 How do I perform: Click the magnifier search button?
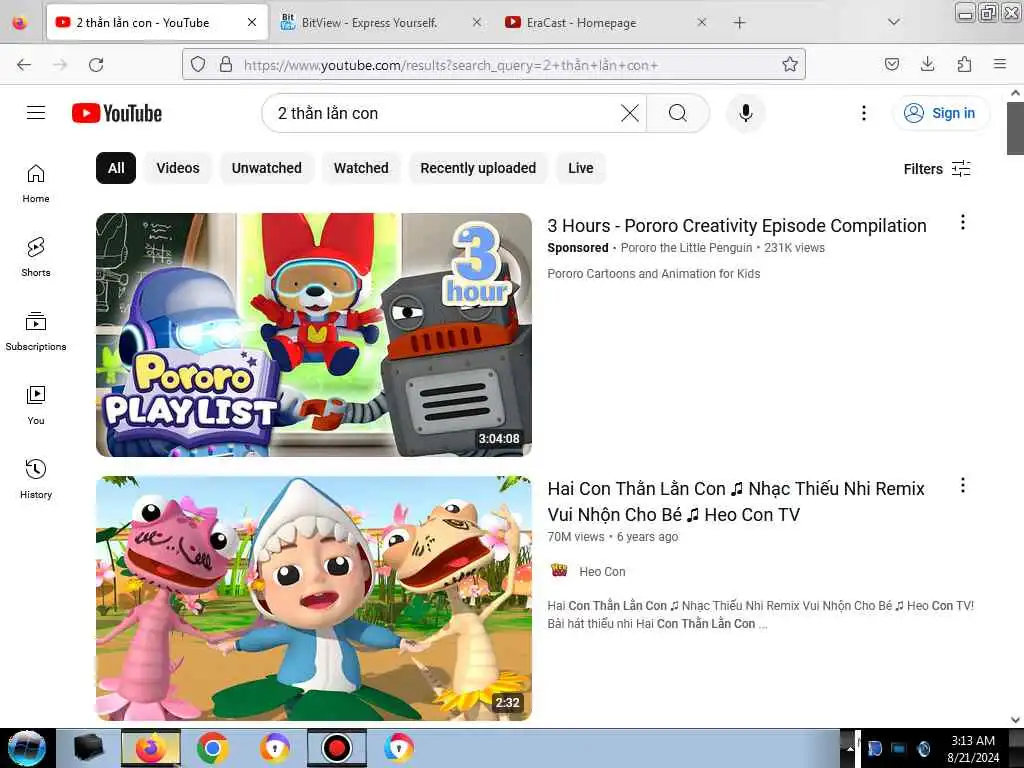coord(678,113)
